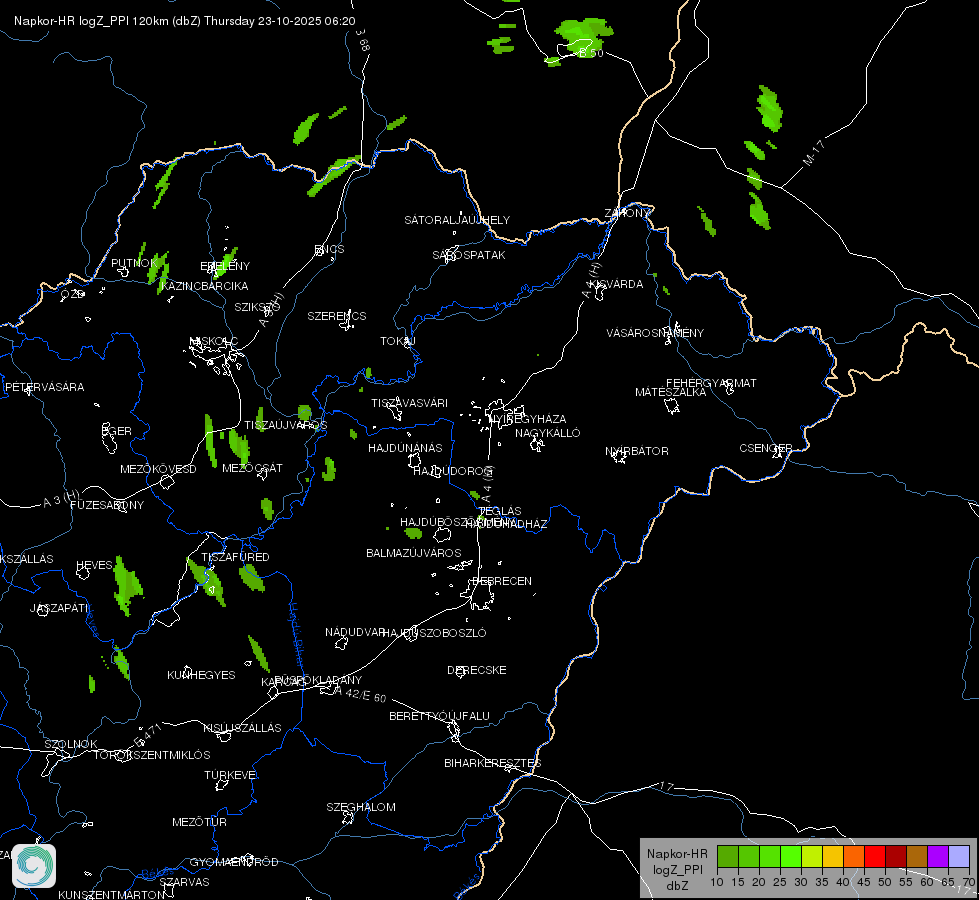The image size is (979, 900).
Task: Select the TISZAVASVÁRI label
Action: 409,403
